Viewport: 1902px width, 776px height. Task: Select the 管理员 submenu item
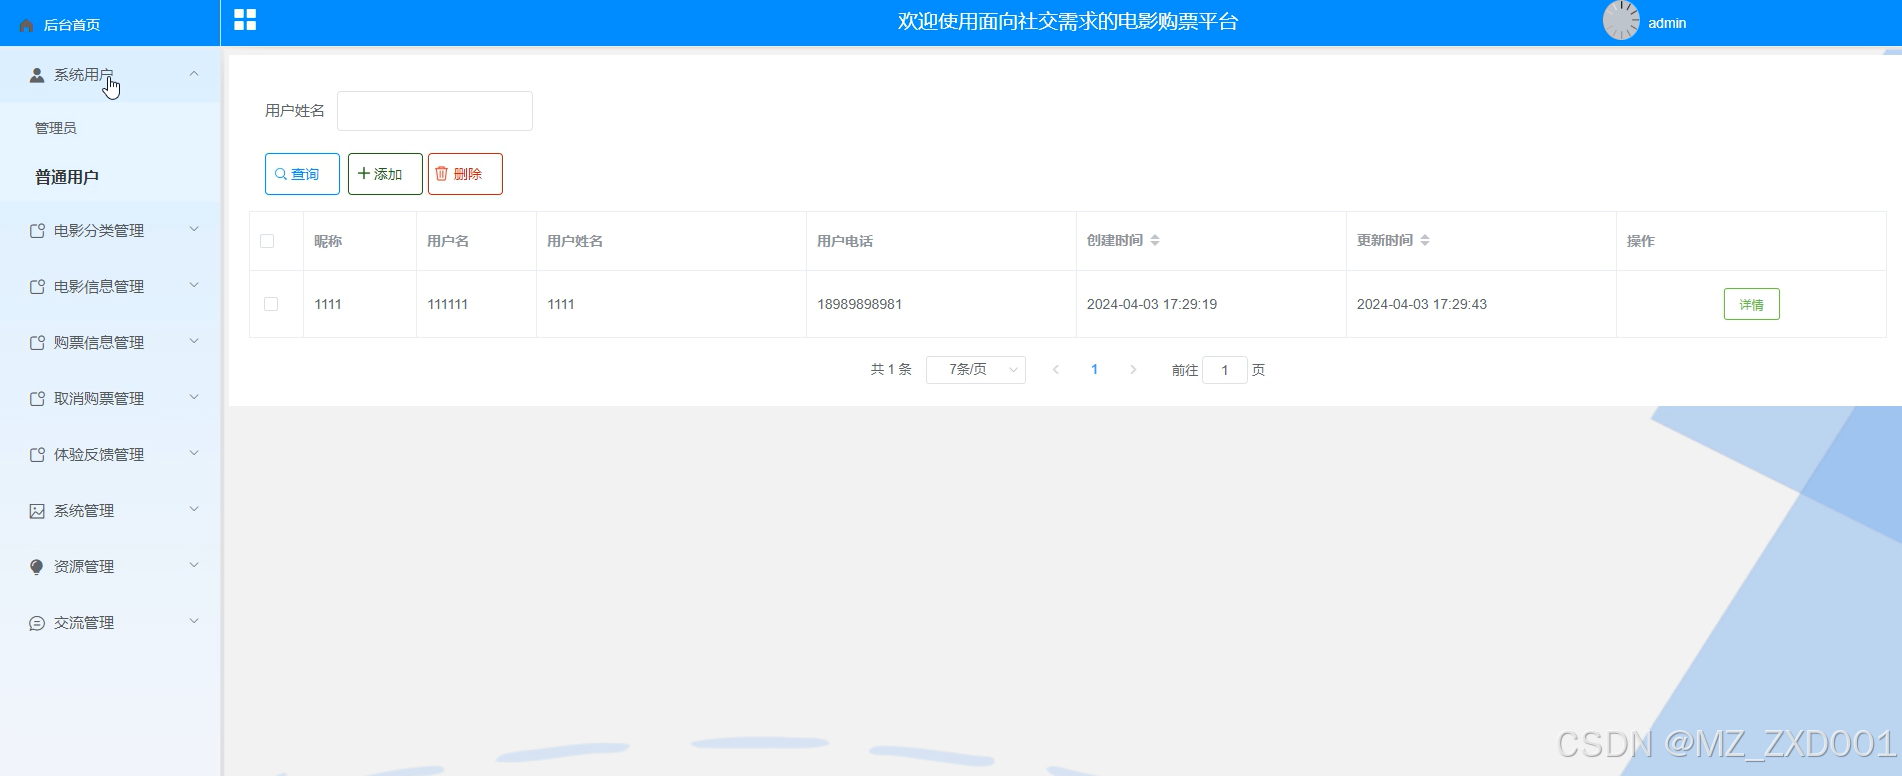click(56, 128)
